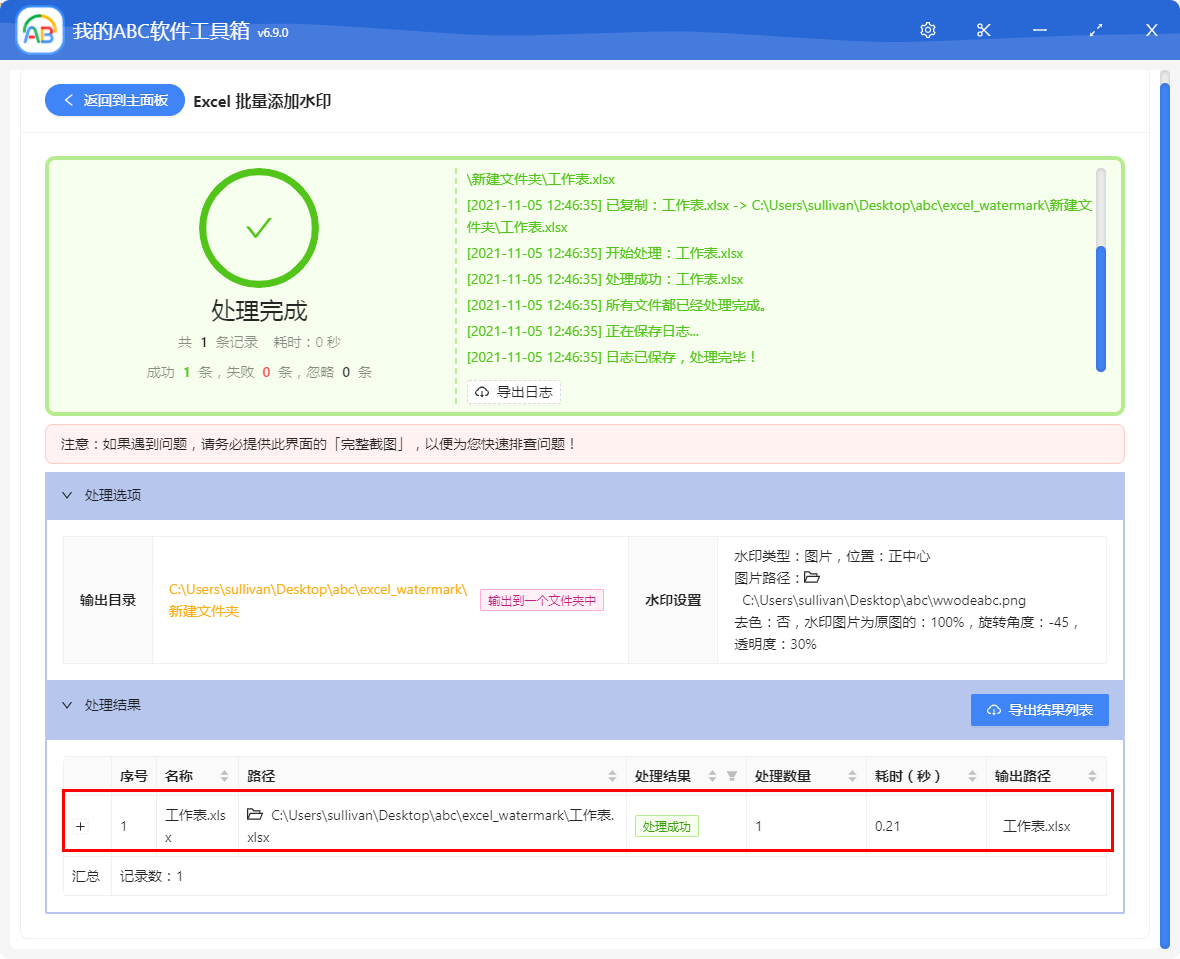Viewport: 1180px width, 959px height.
Task: Click the 返回到主面板 back button
Action: tap(114, 100)
